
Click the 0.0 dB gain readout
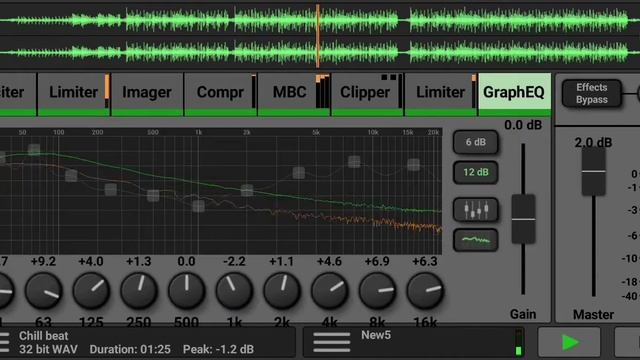click(523, 125)
